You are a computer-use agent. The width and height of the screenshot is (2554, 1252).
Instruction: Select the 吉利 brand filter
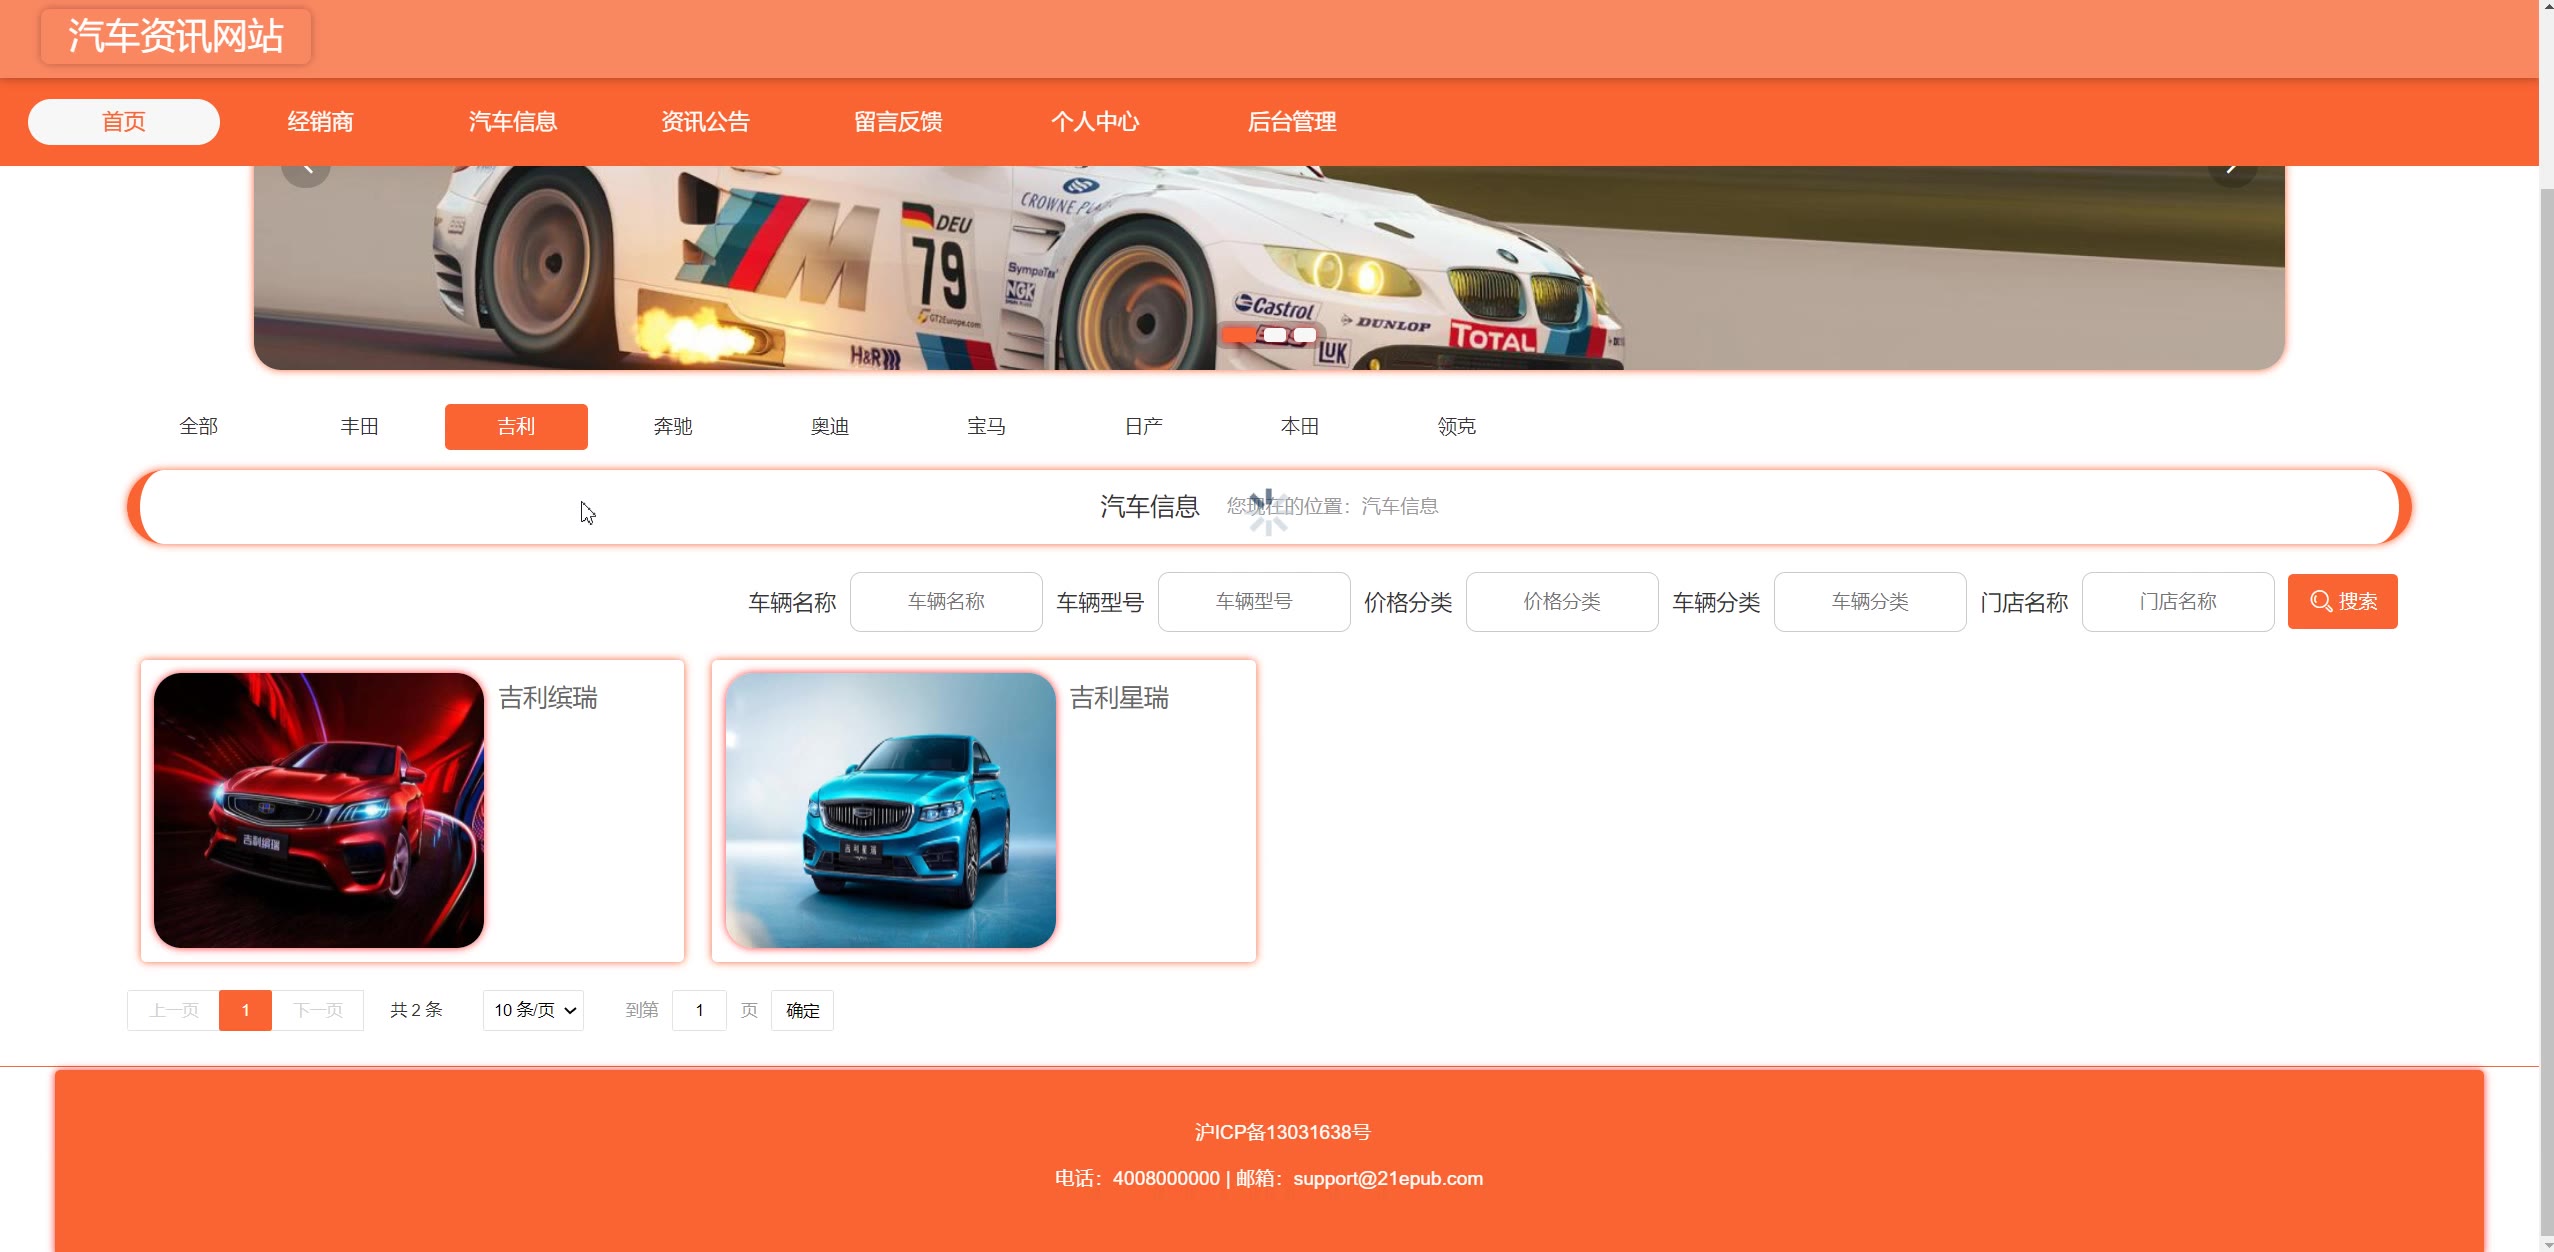[516, 427]
